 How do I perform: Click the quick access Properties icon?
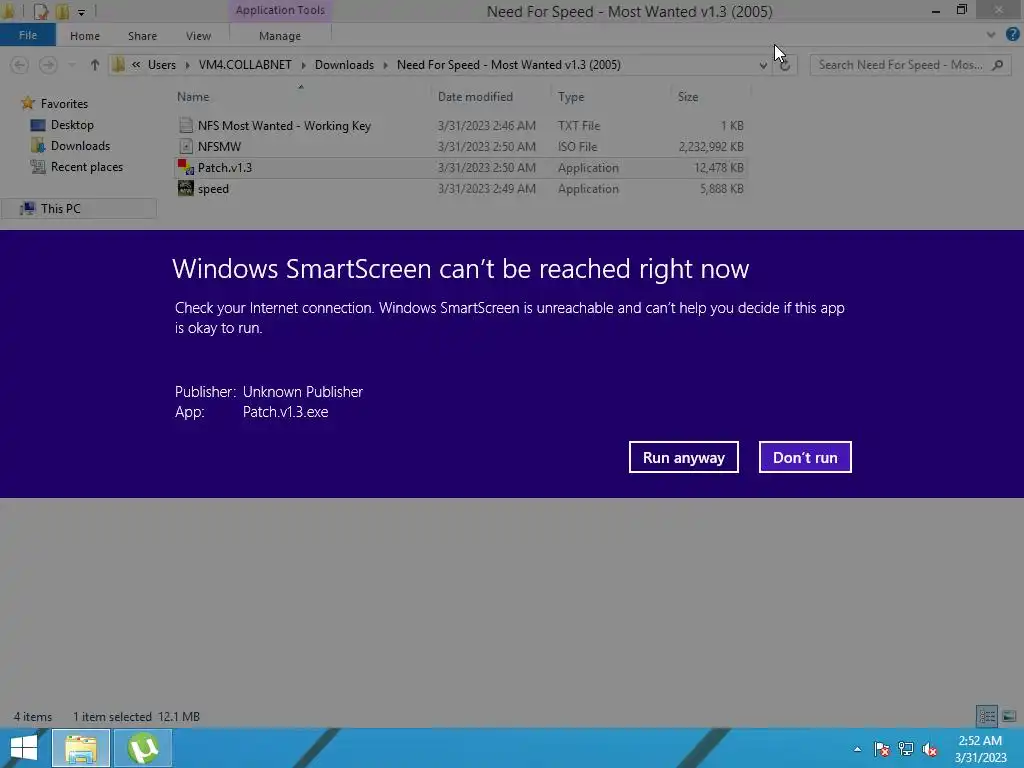tap(40, 11)
